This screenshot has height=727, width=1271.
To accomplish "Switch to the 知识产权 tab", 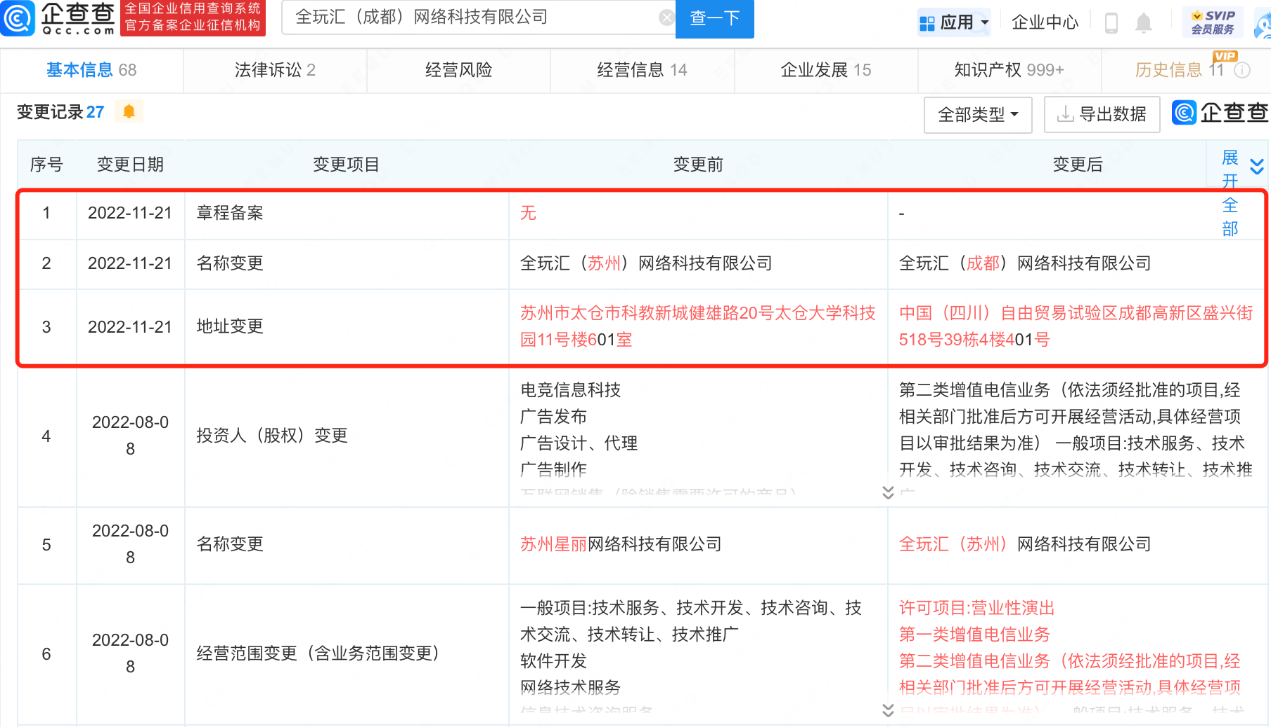I will 1008,70.
